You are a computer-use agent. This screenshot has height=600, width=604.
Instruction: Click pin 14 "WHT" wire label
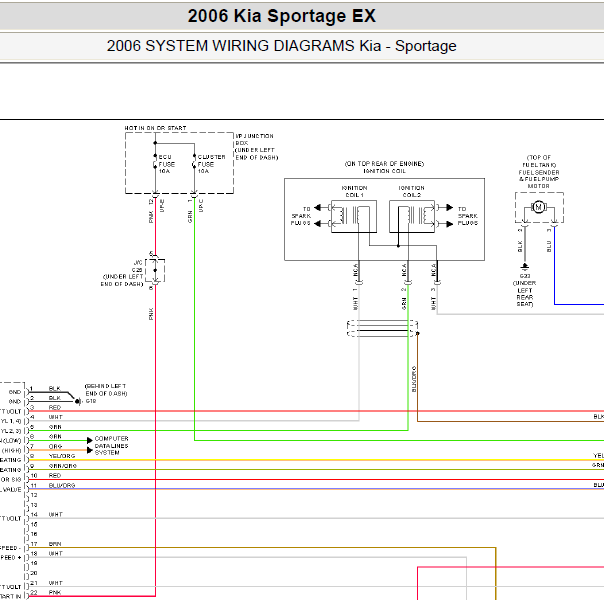[x=55, y=515]
